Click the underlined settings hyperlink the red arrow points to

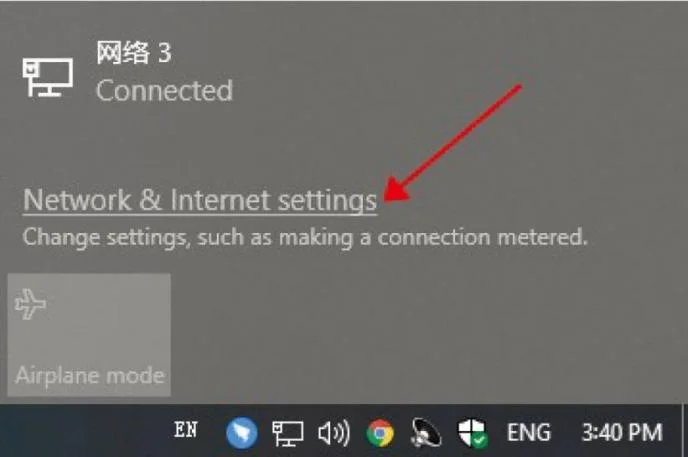click(200, 201)
